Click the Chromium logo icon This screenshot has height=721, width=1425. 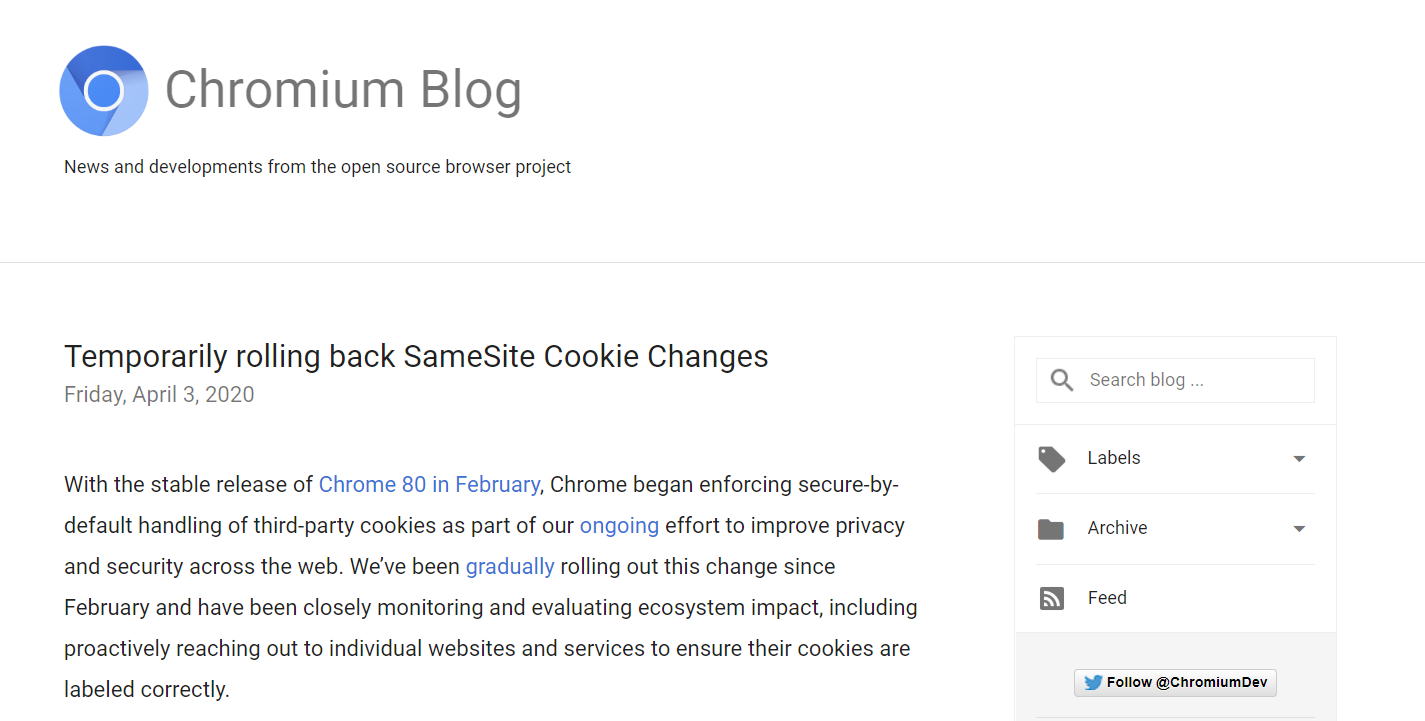click(x=104, y=91)
